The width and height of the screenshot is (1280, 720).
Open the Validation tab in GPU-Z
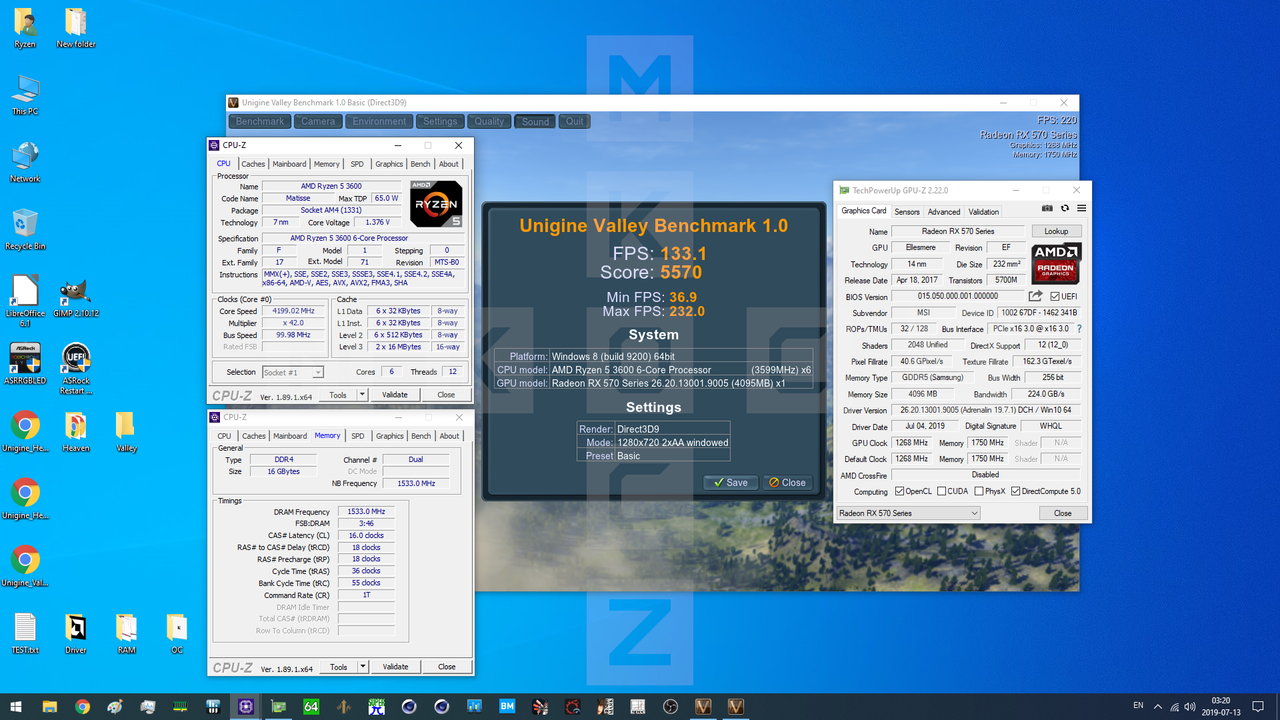984,212
